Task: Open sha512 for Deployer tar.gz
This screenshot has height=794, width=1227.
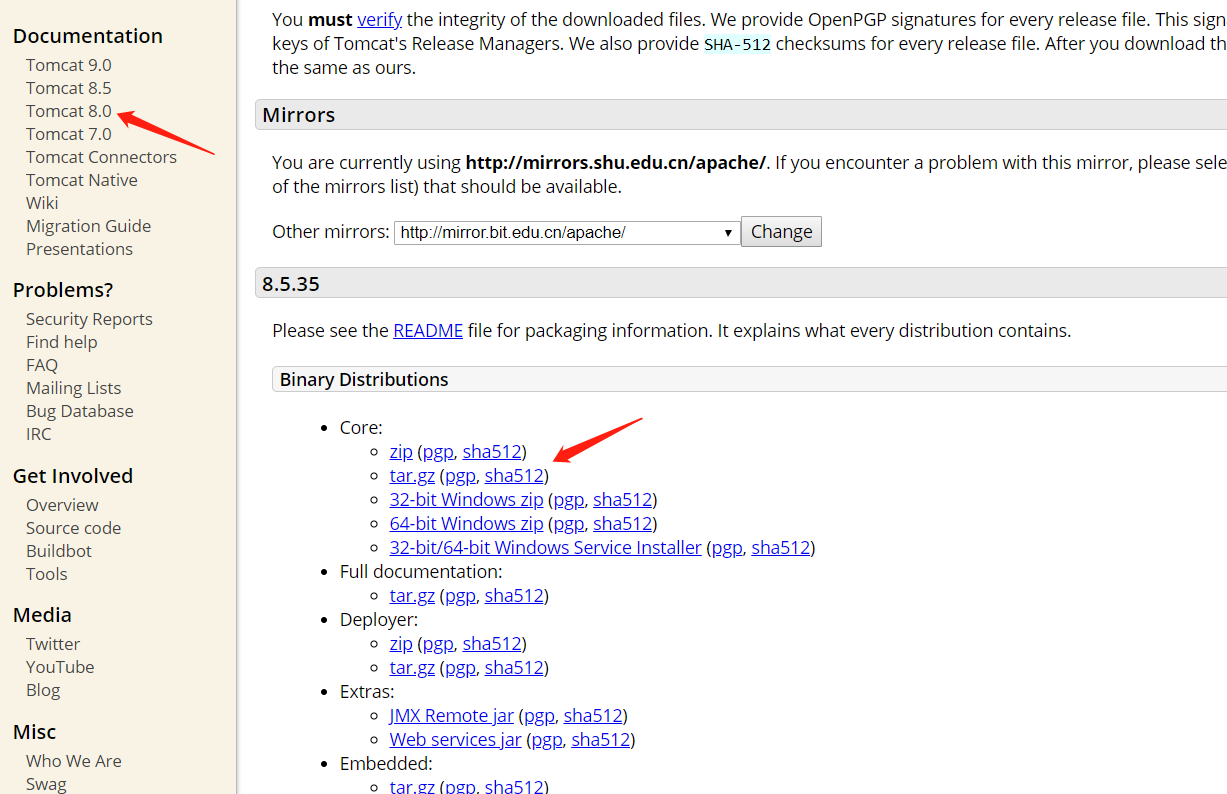Action: pos(514,668)
